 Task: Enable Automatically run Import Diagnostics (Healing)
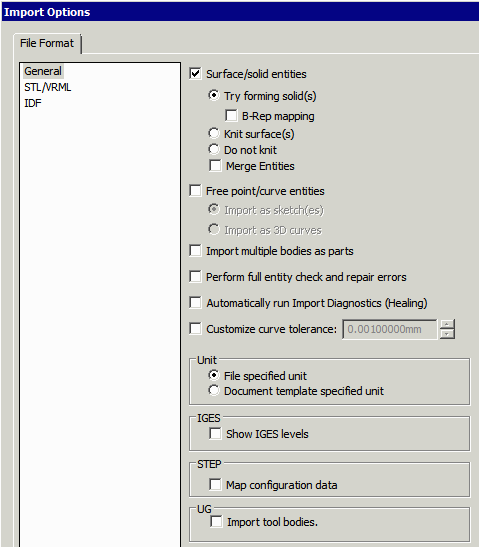(195, 302)
